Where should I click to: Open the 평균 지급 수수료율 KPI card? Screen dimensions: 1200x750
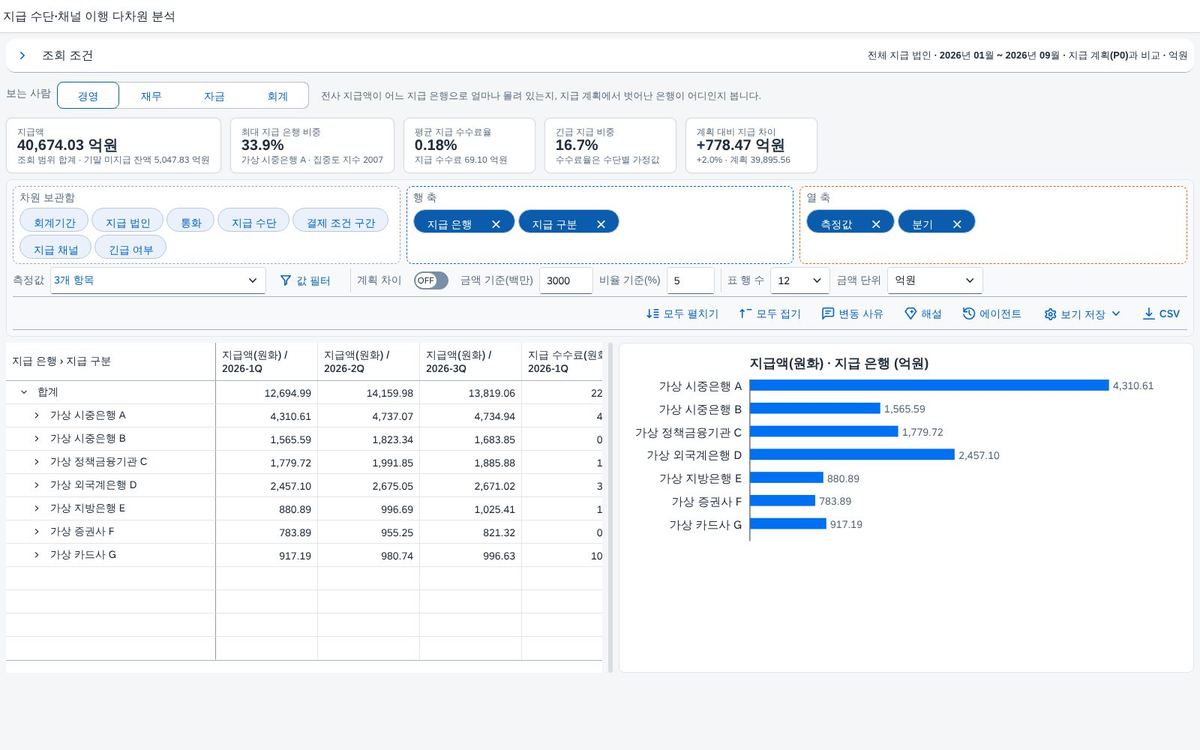click(470, 146)
